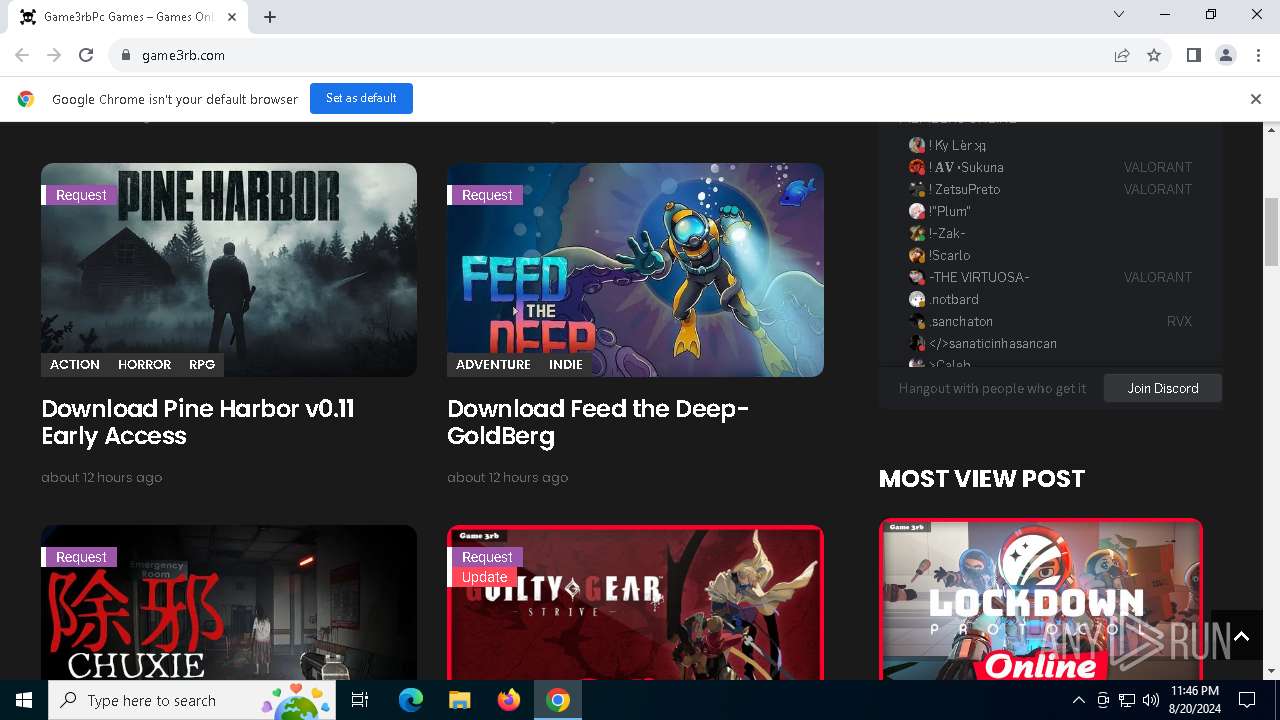Click the Request tag on Pine Harbor
The height and width of the screenshot is (720, 1280).
click(x=79, y=195)
